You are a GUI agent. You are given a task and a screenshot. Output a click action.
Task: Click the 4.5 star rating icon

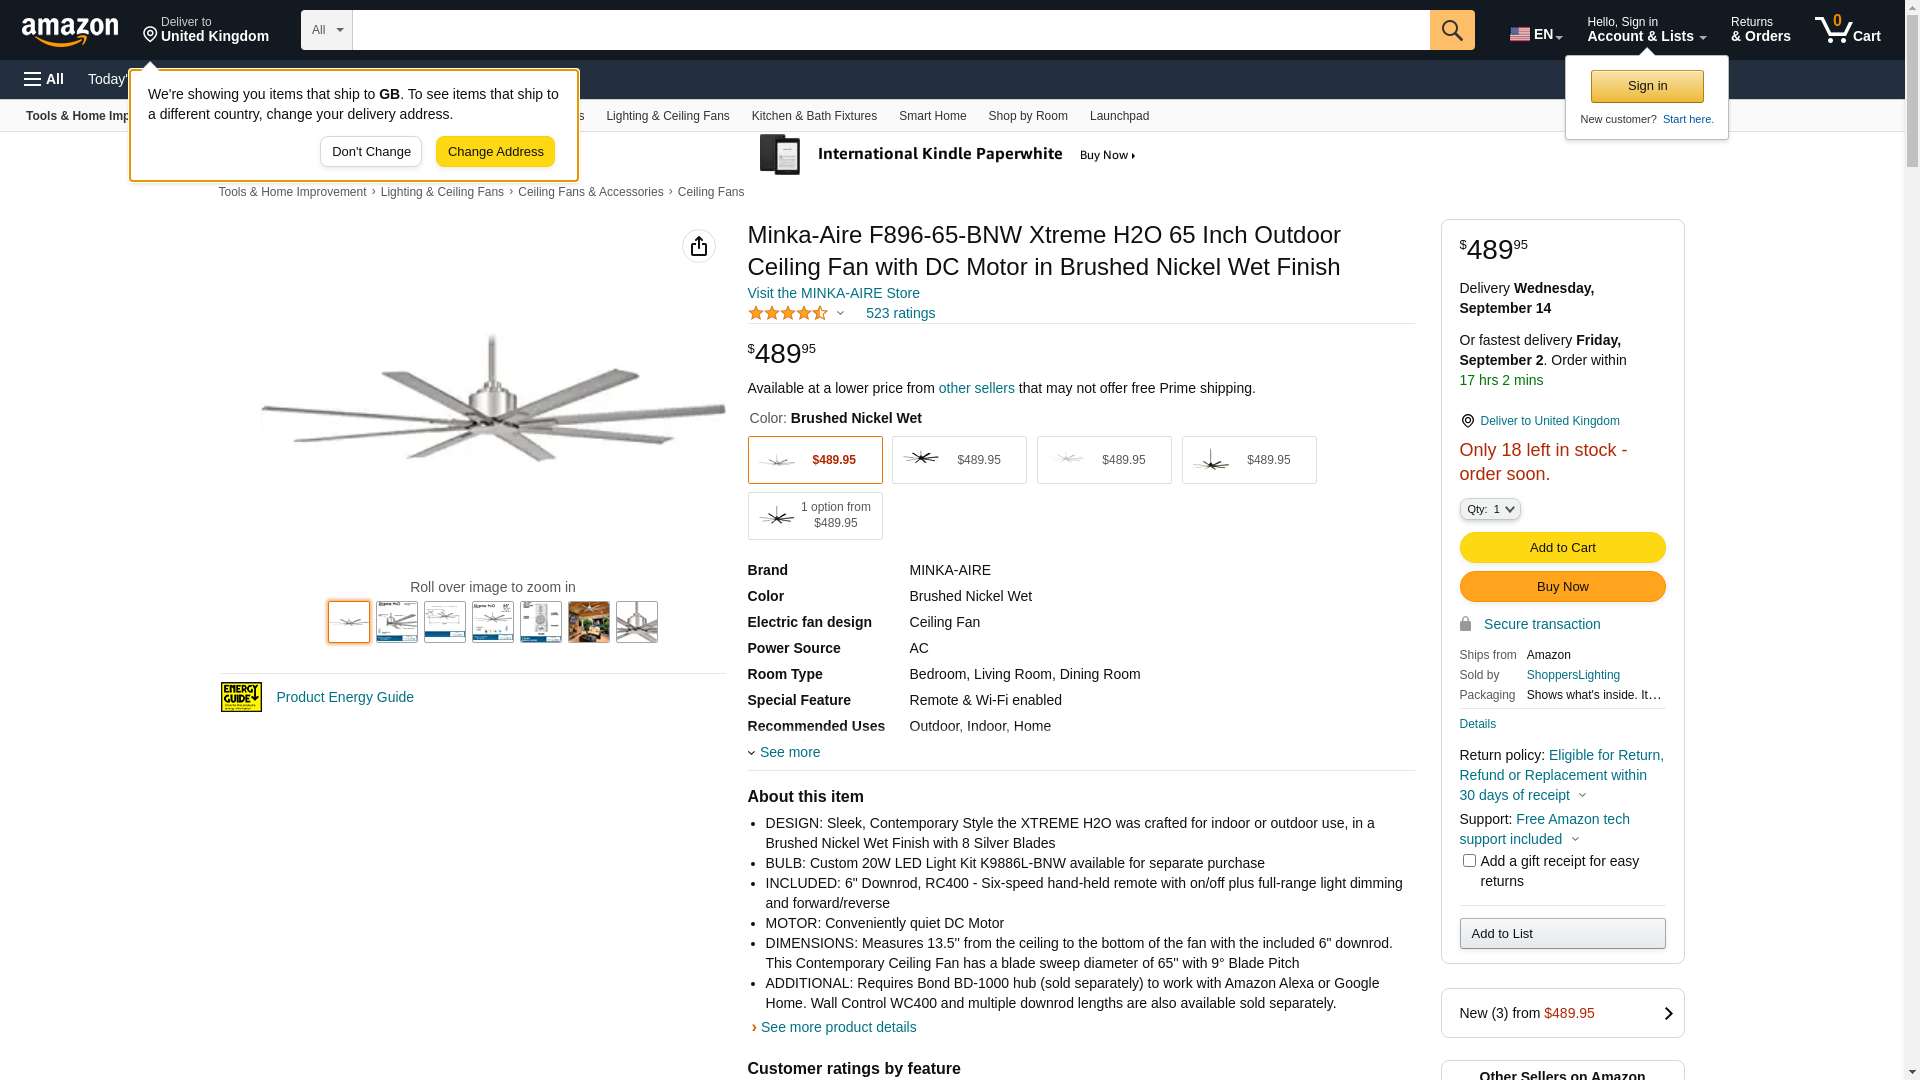(x=788, y=313)
